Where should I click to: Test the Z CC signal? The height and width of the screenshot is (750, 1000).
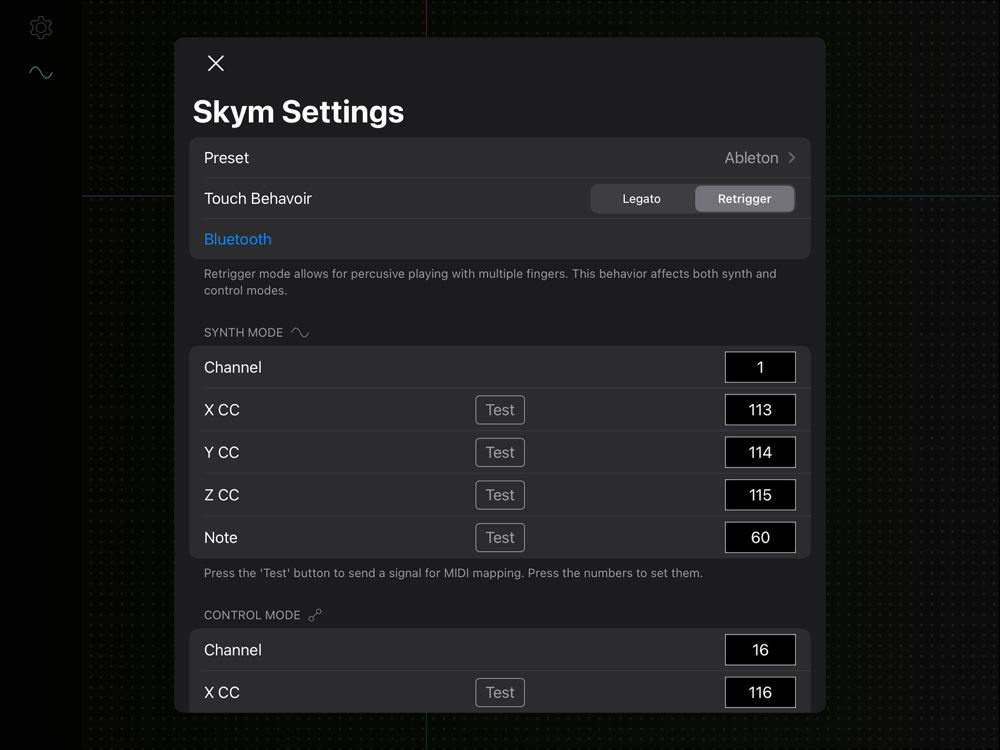(x=500, y=496)
